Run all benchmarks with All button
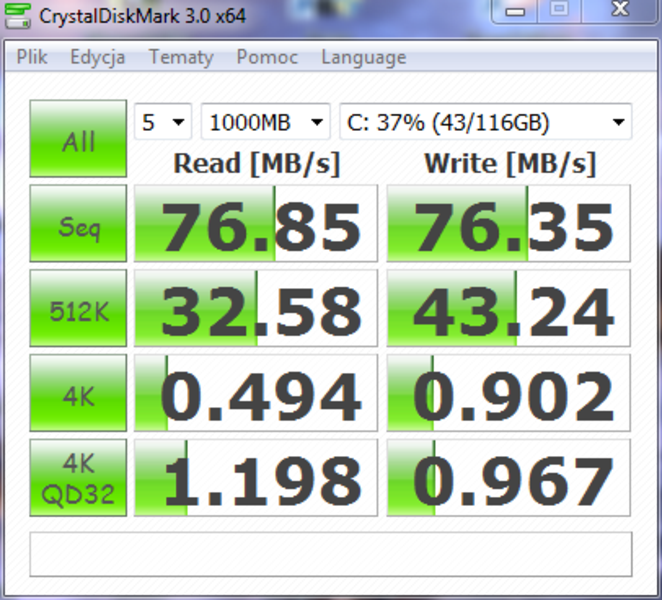 pyautogui.click(x=78, y=138)
